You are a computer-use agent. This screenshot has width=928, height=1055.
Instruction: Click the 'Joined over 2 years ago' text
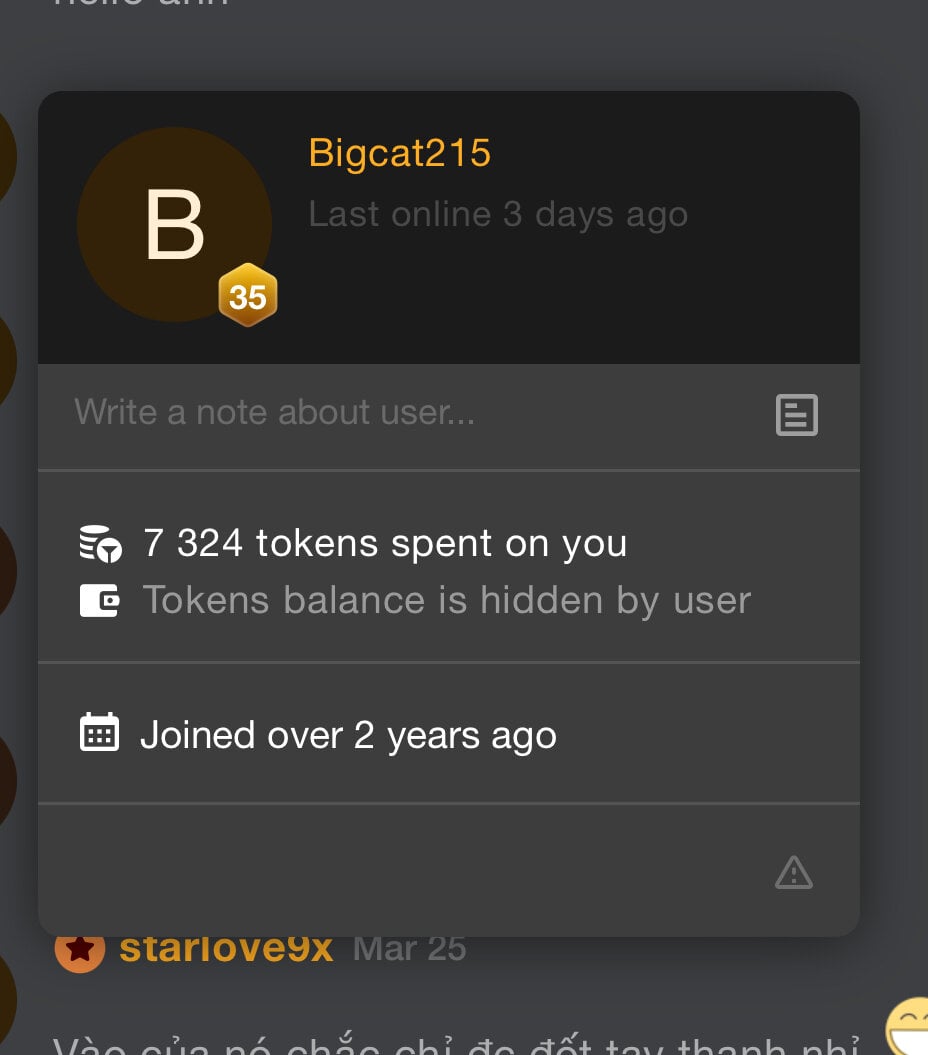pyautogui.click(x=348, y=735)
